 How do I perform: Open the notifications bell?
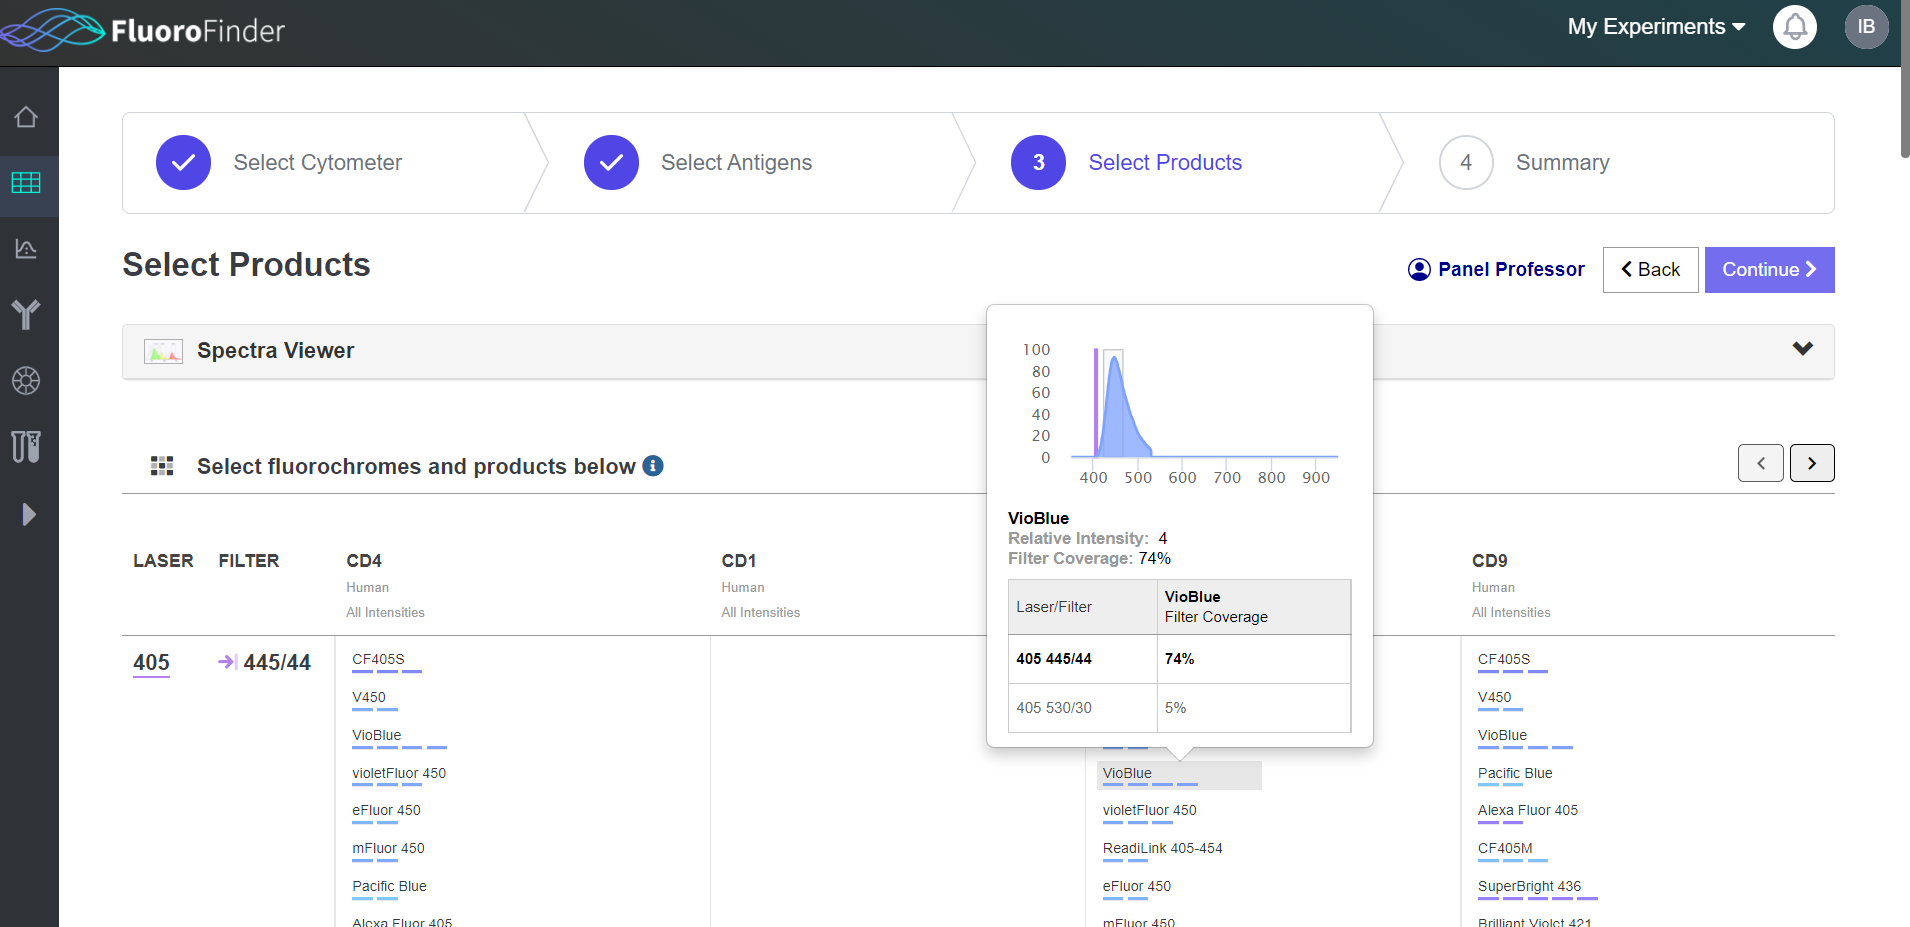coord(1793,27)
